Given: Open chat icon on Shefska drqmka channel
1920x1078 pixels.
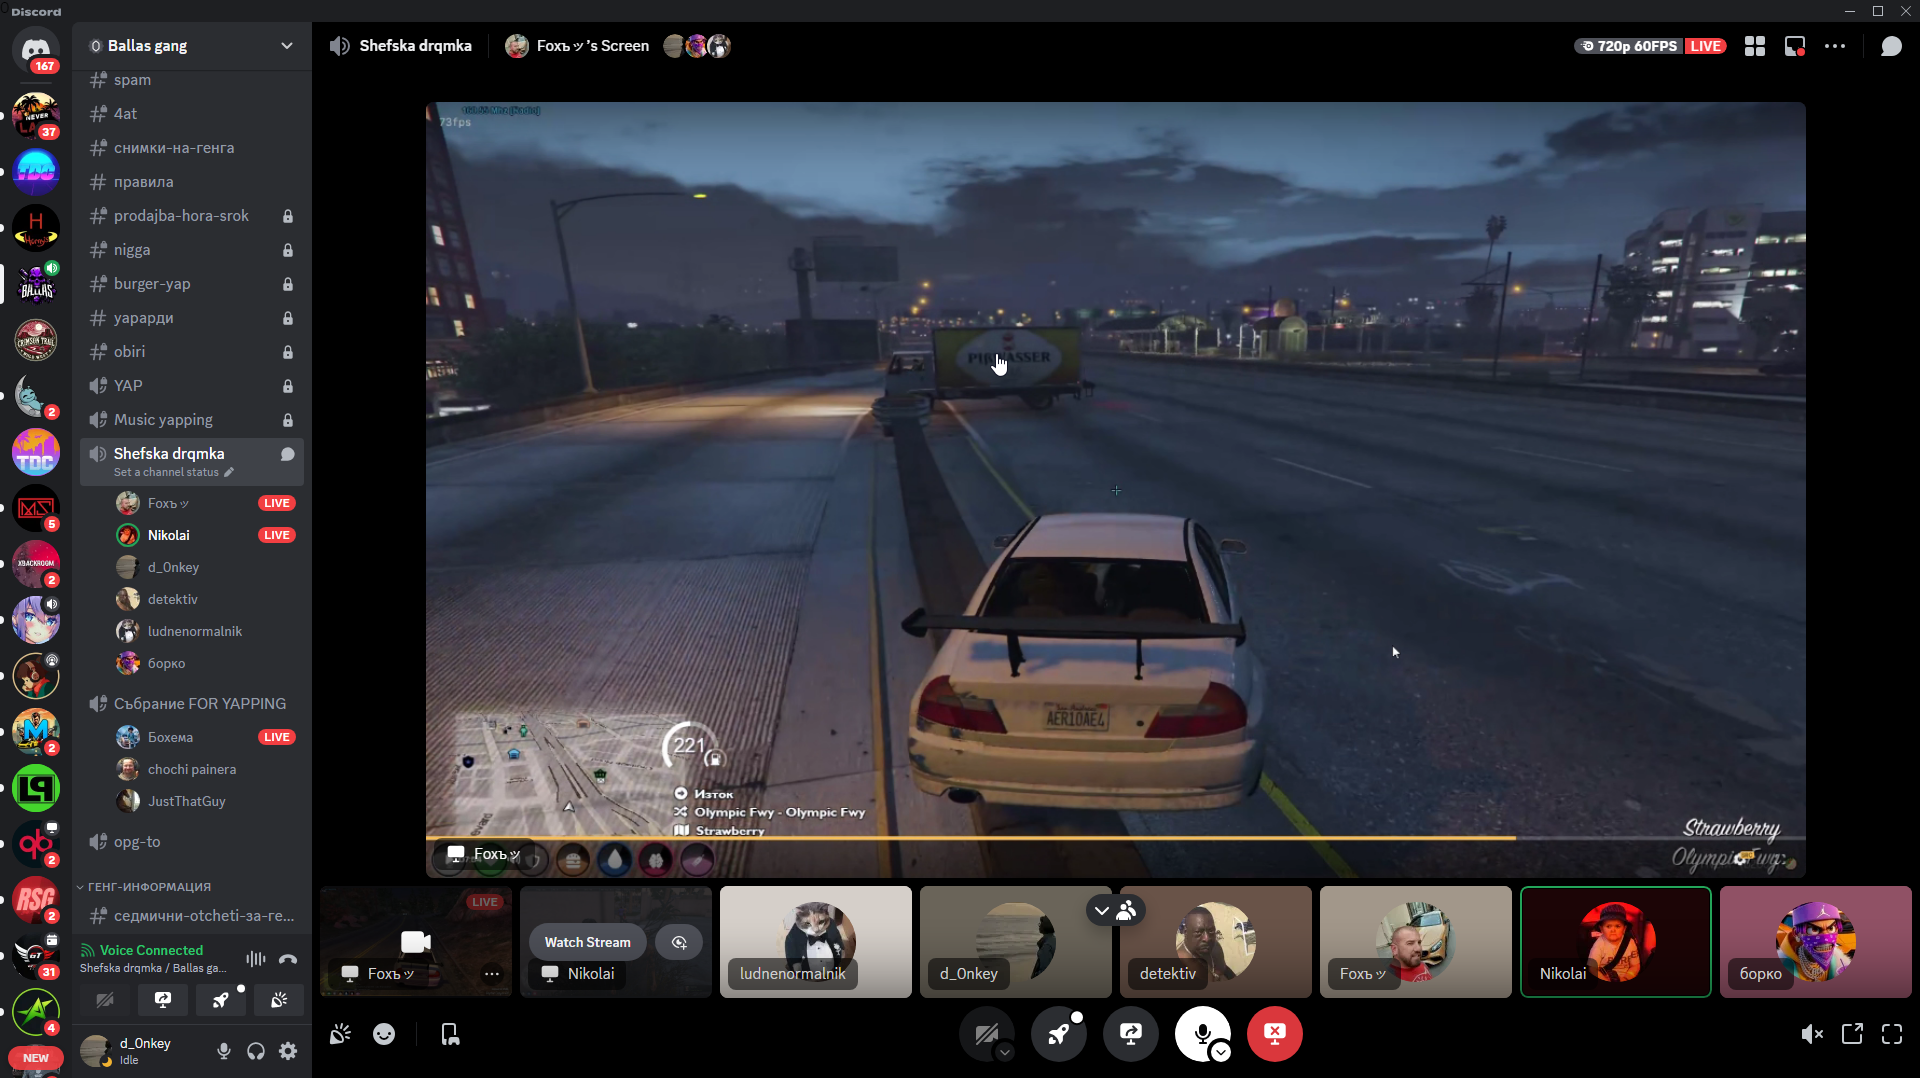Looking at the screenshot, I should 288,454.
